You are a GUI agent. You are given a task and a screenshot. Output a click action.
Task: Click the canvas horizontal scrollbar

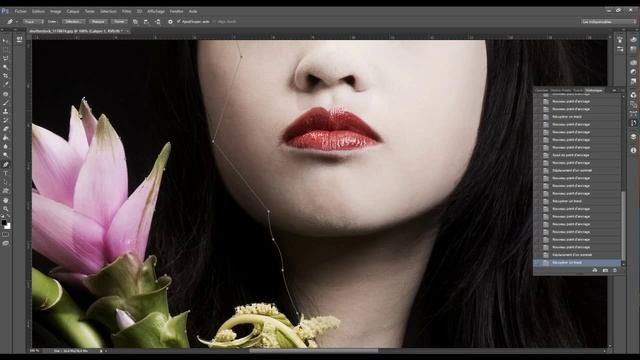[313, 351]
